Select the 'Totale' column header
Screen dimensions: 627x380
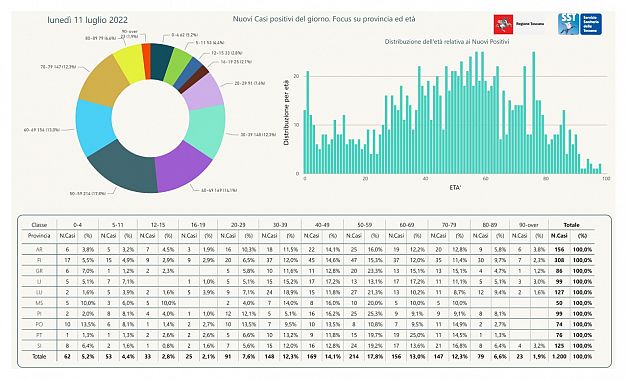(571, 225)
